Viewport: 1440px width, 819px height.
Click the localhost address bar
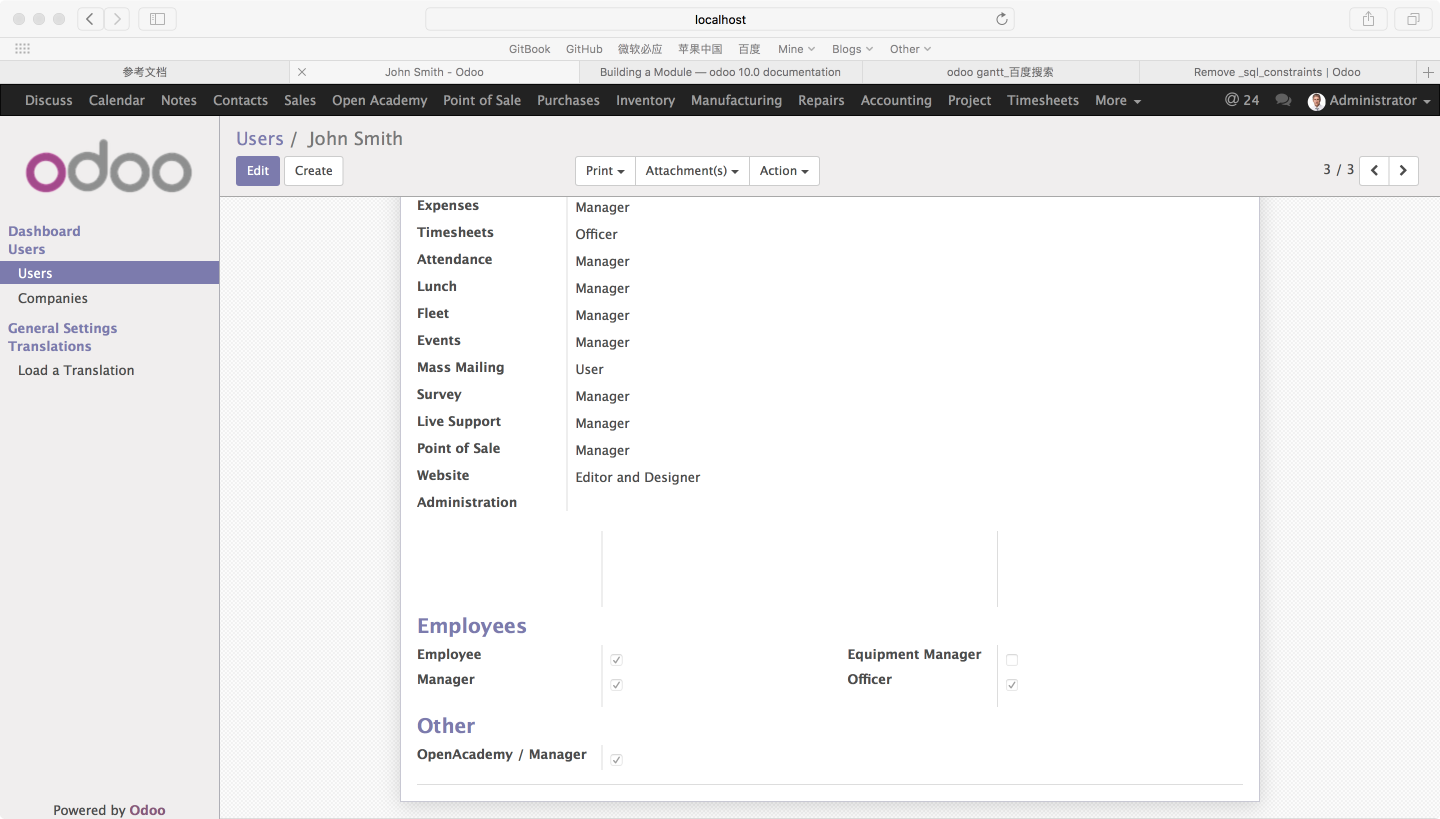point(720,19)
